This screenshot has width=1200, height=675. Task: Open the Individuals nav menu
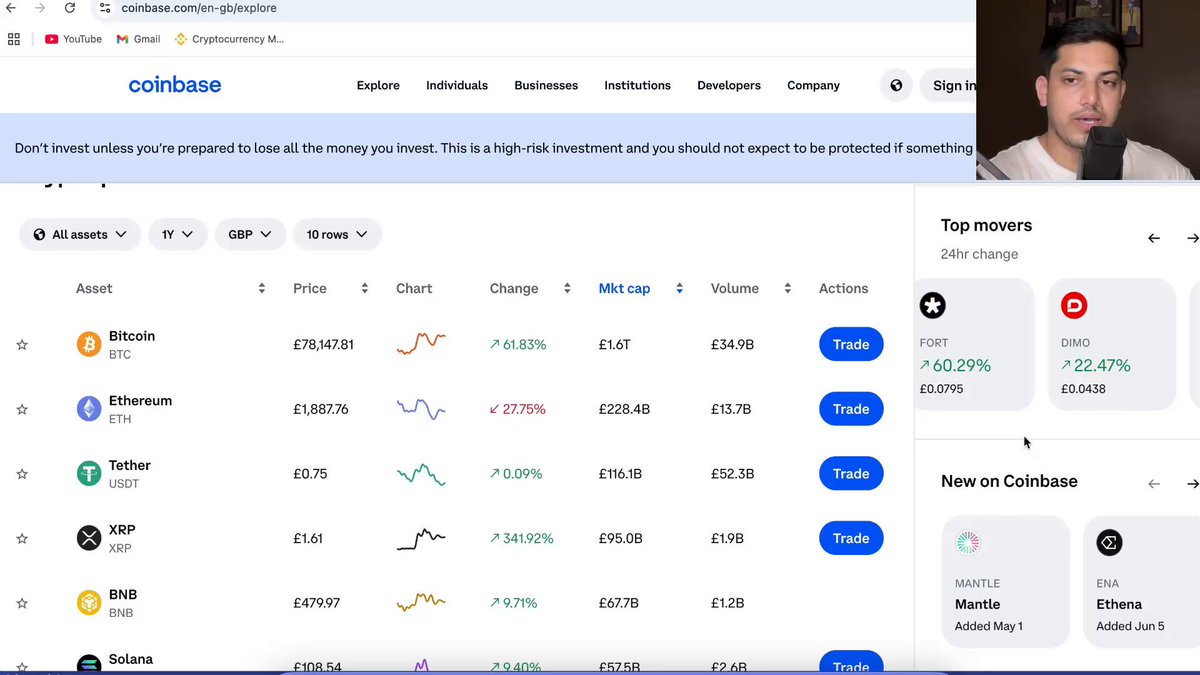tap(457, 85)
